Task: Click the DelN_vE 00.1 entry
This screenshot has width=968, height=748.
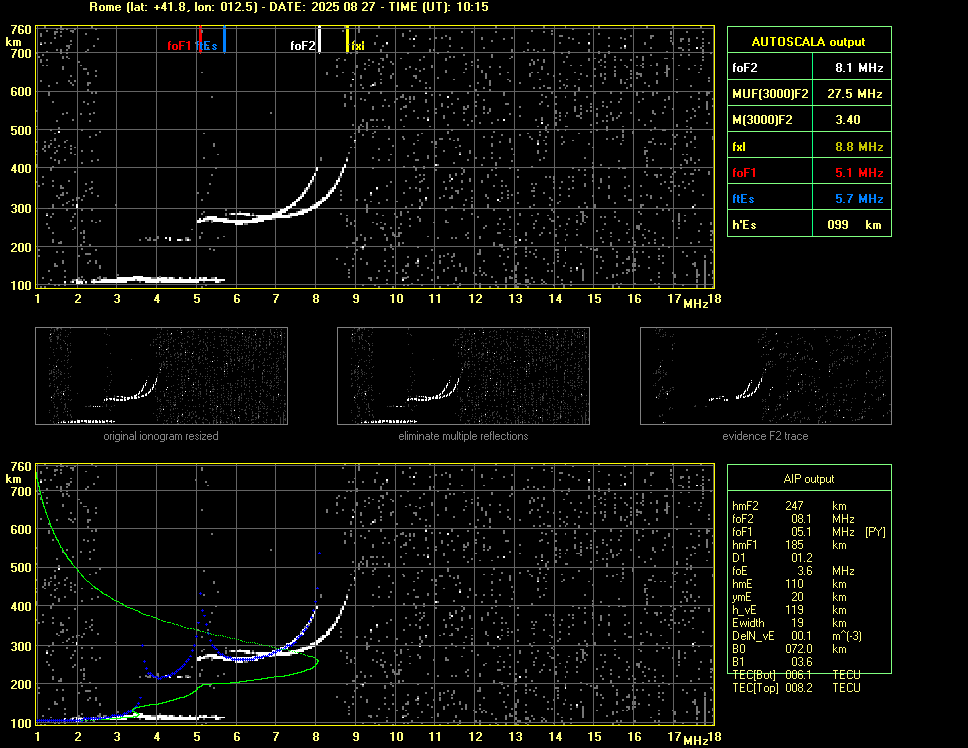Action: 797,636
